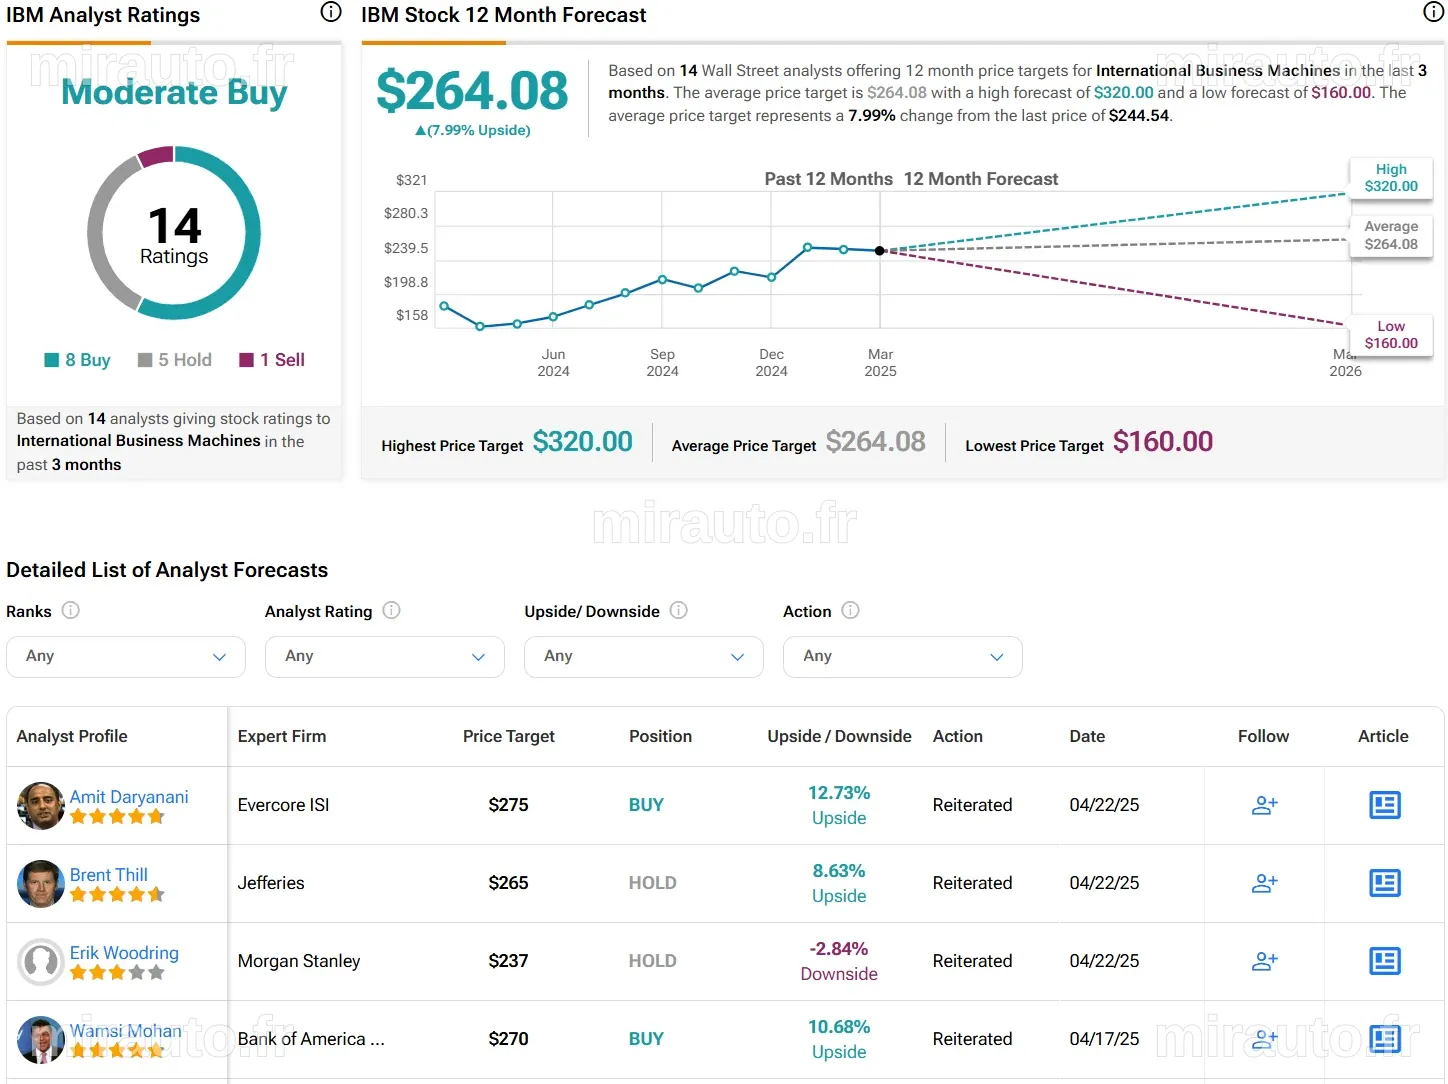Click the Detailed List of Analyst Forecasts heading
This screenshot has width=1448, height=1084.
[167, 570]
